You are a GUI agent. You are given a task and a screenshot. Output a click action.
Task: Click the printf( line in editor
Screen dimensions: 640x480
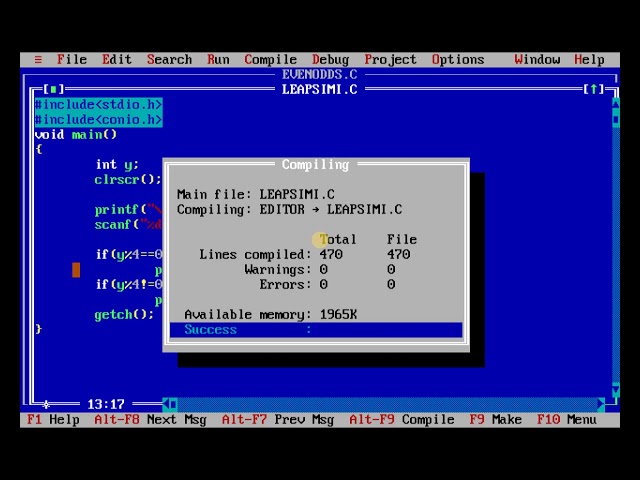[128, 209]
